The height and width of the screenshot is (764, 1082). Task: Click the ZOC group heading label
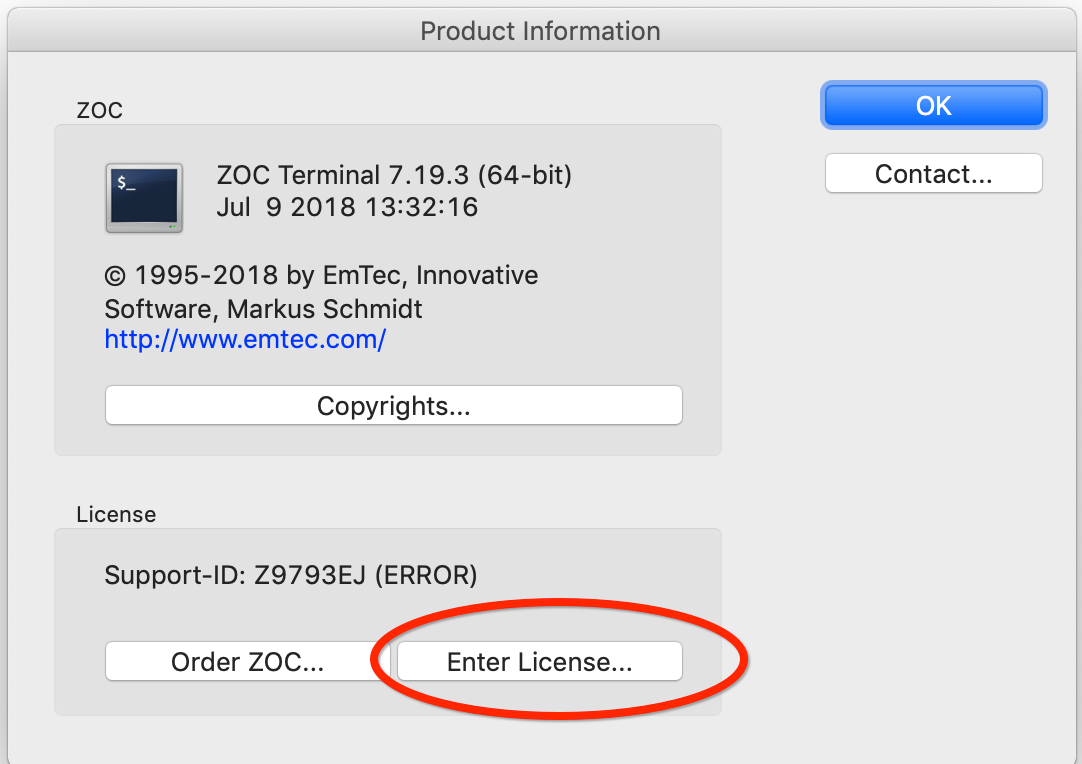pyautogui.click(x=99, y=110)
